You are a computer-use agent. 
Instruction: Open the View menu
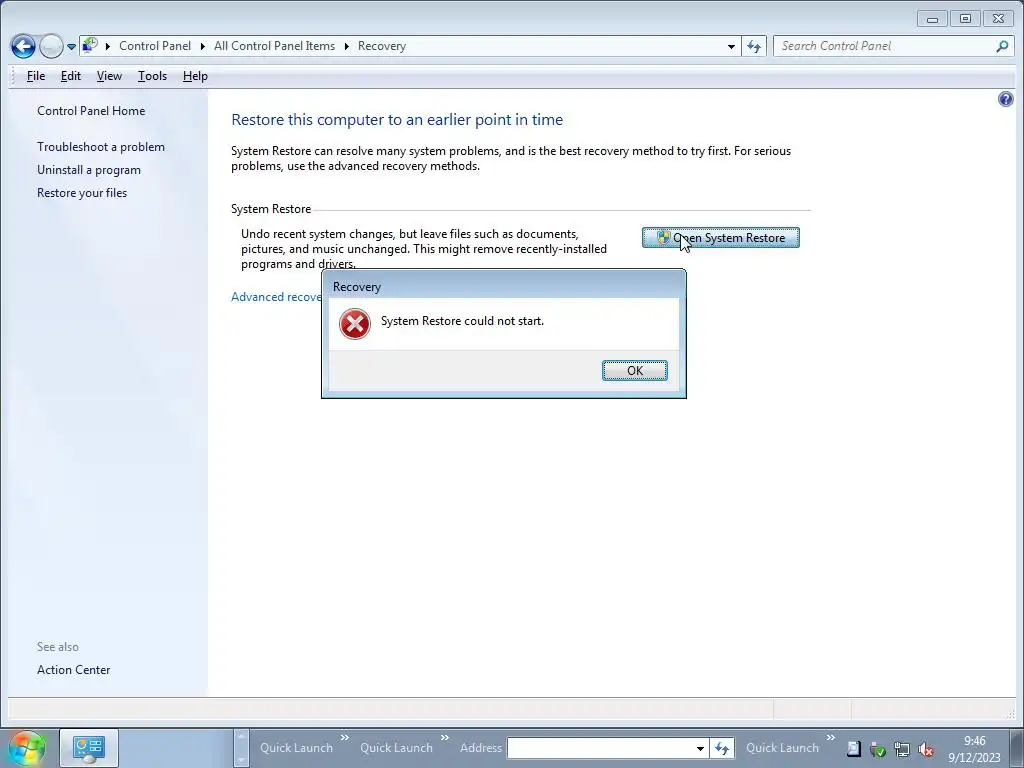[109, 76]
